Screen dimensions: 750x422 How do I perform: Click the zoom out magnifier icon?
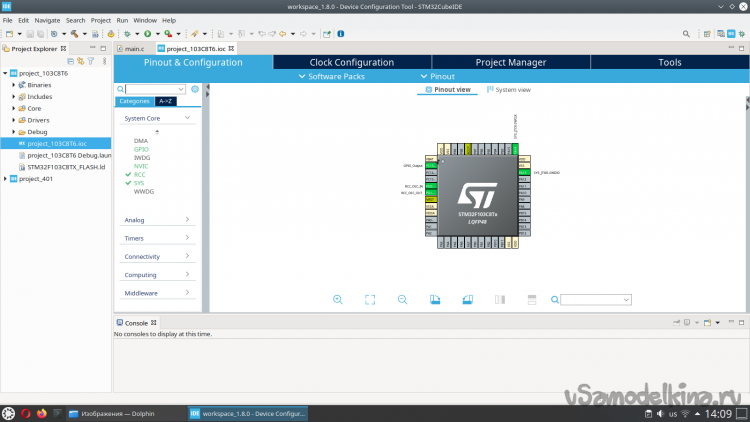click(x=402, y=299)
